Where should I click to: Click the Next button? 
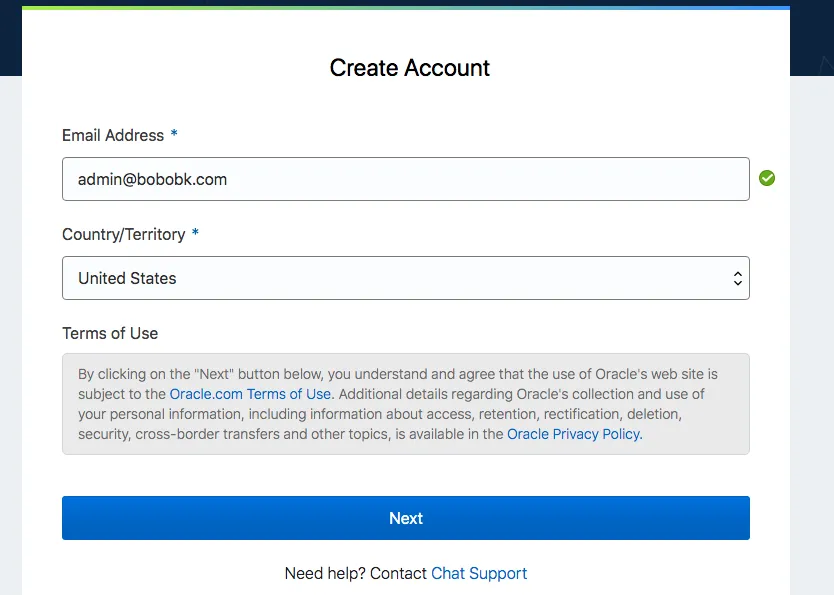(x=405, y=518)
